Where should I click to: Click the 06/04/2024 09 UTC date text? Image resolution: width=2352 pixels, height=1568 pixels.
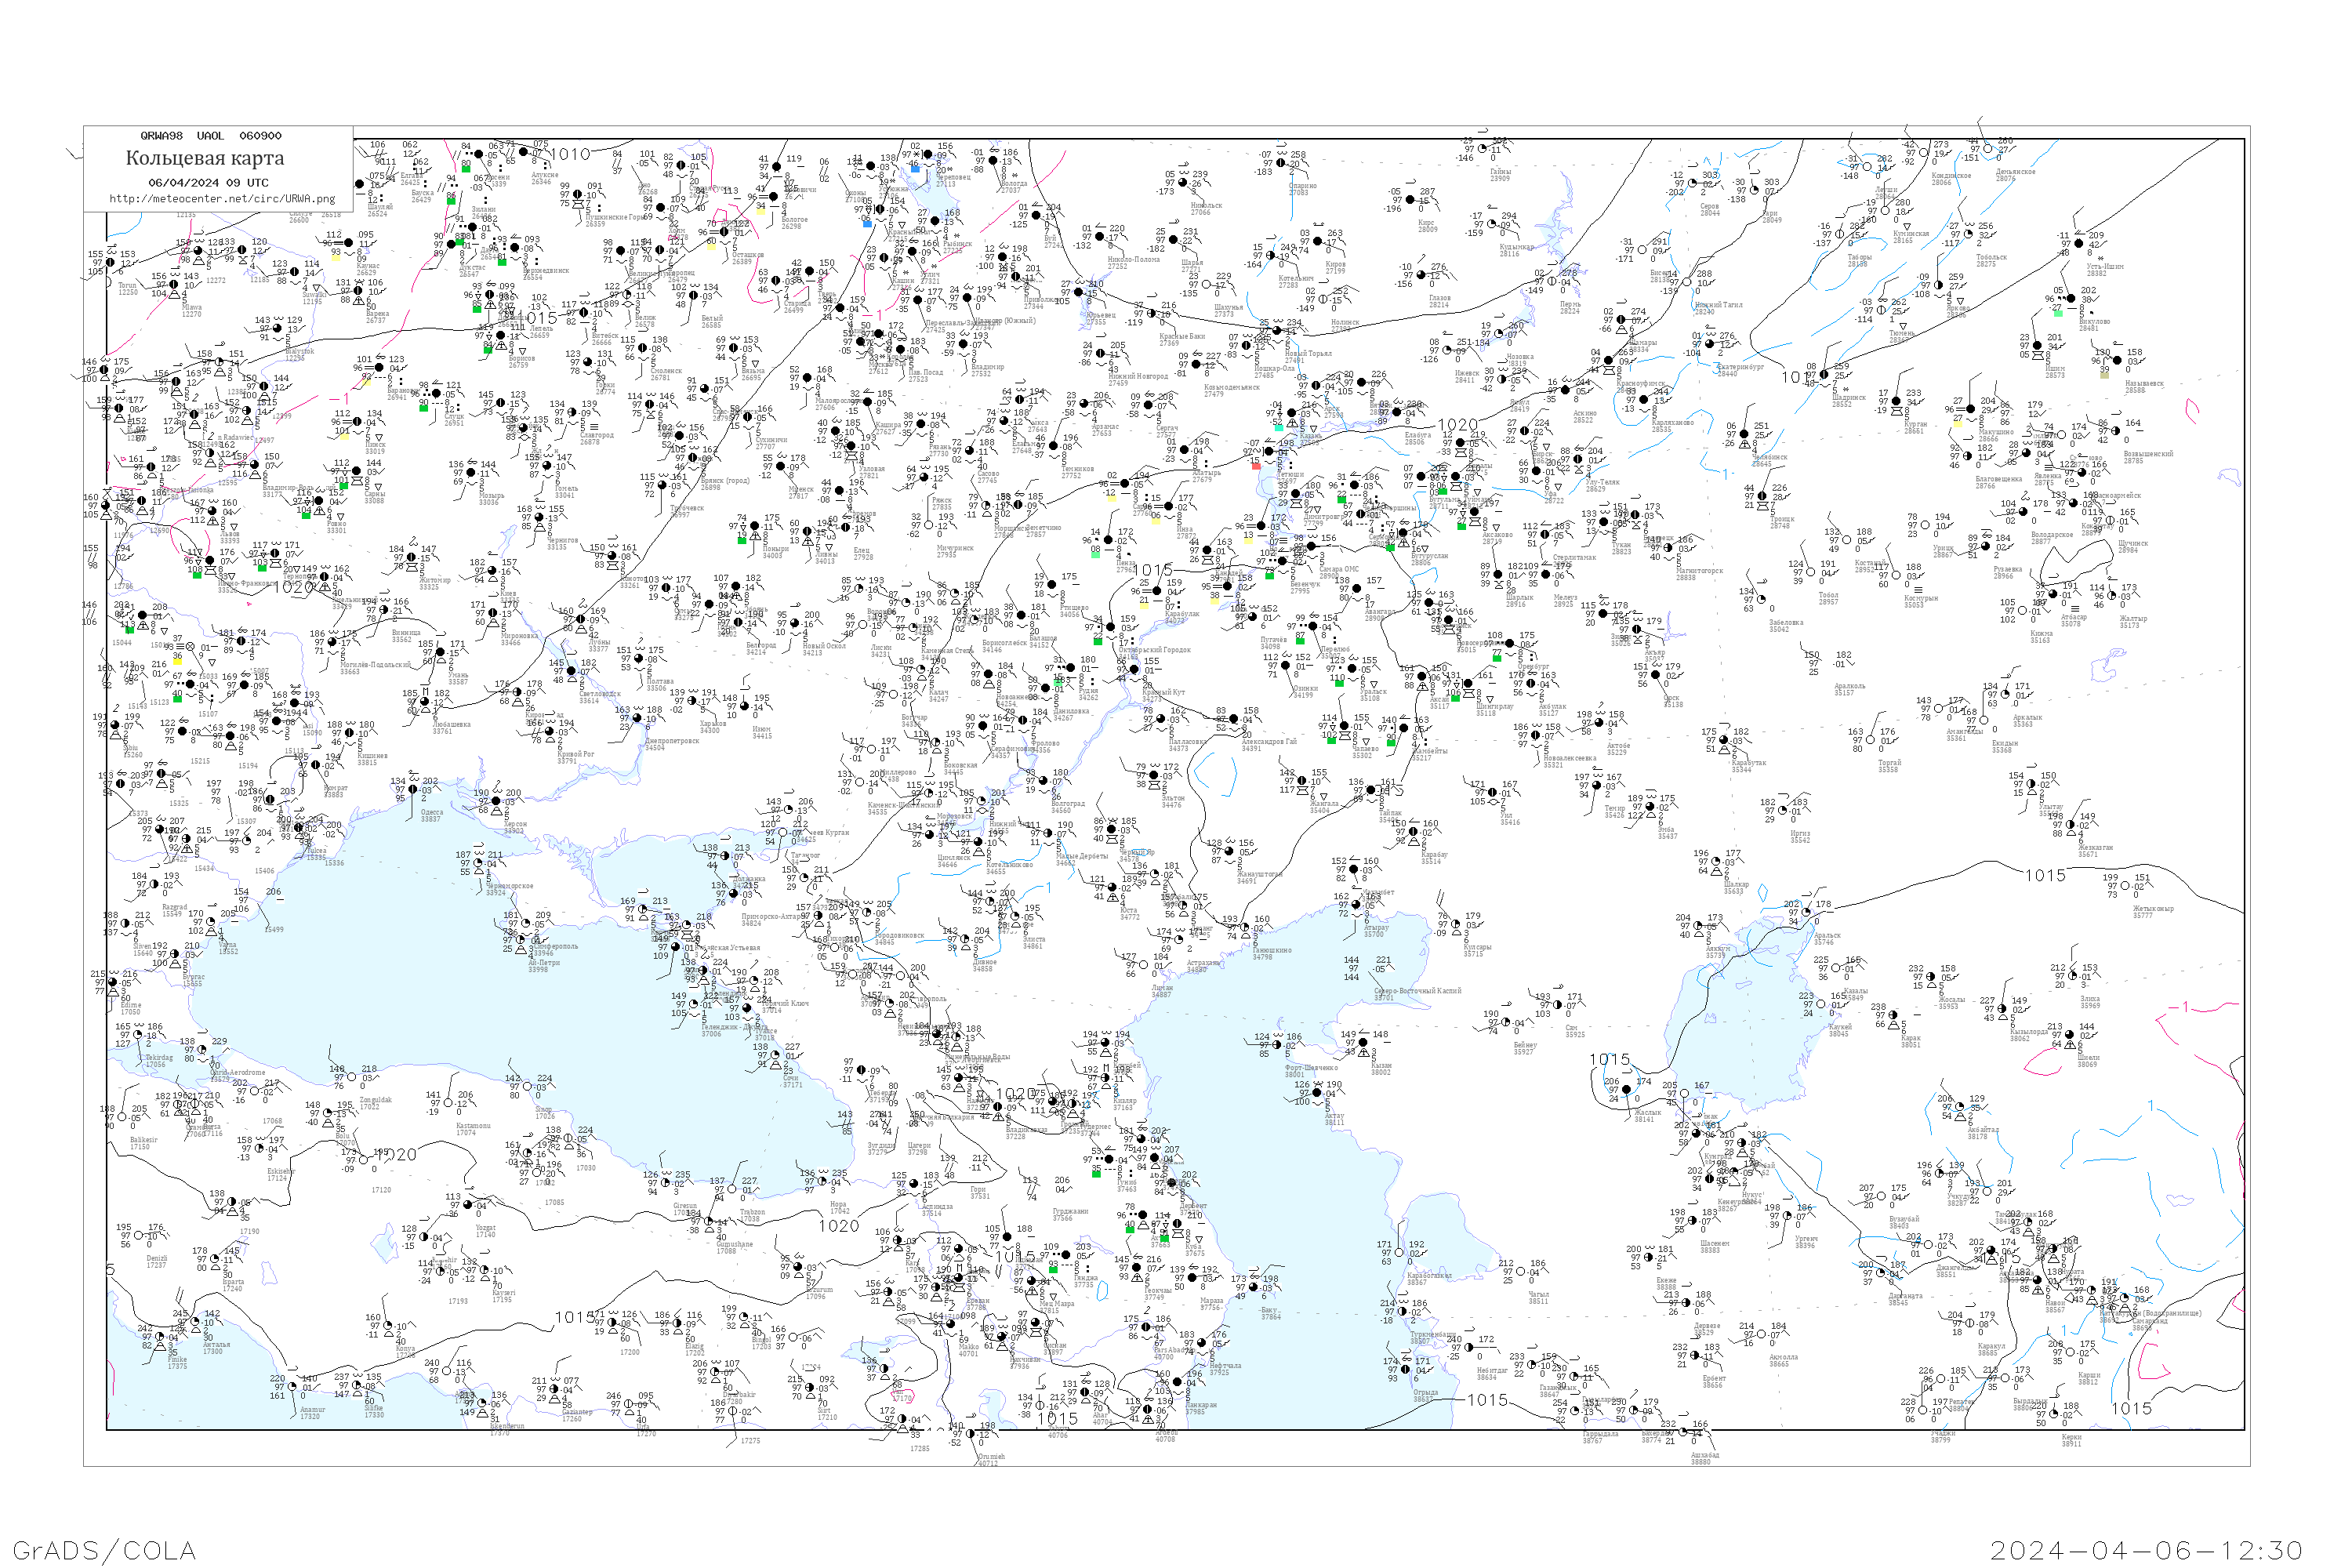pos(208,183)
